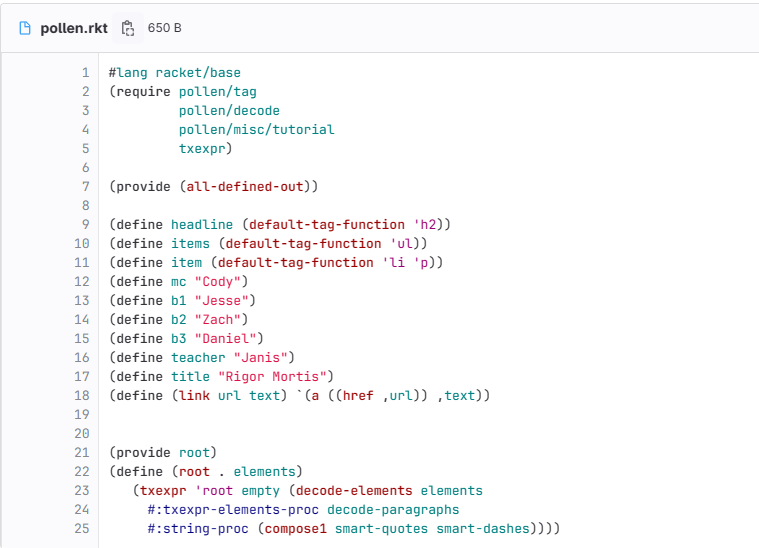The image size is (759, 548).
Task: Click the '#:string-proc' keyword
Action: pos(198,528)
